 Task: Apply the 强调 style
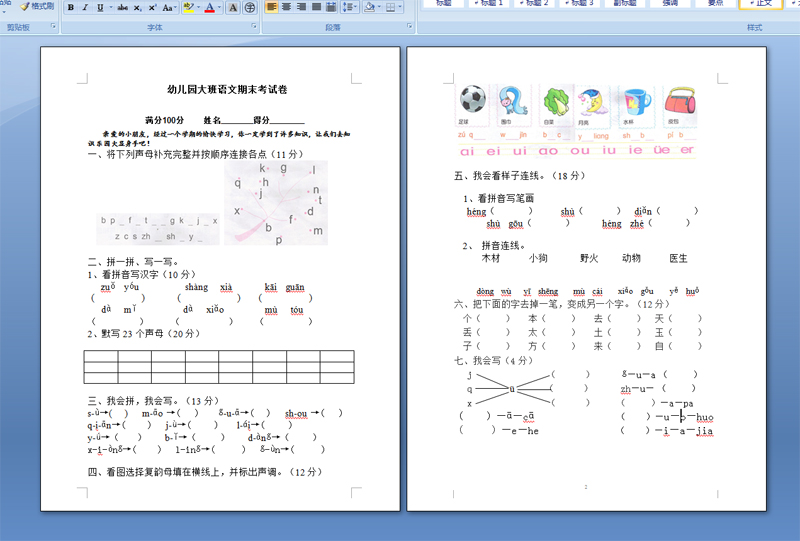pyautogui.click(x=670, y=3)
